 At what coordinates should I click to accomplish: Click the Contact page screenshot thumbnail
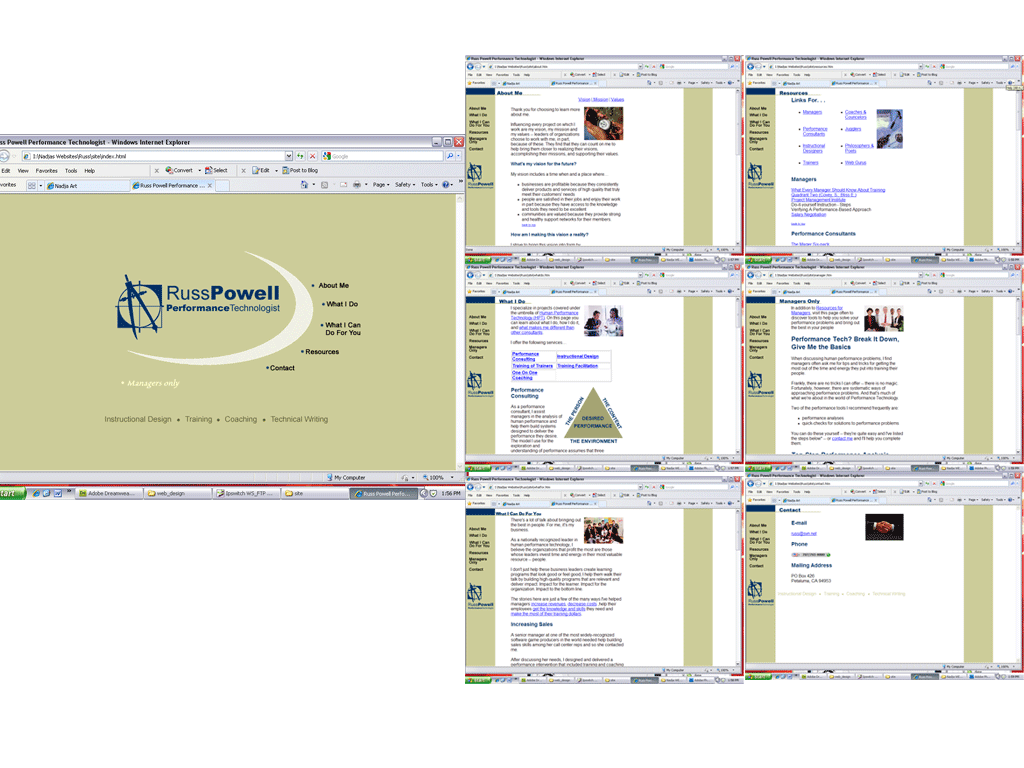click(x=884, y=578)
